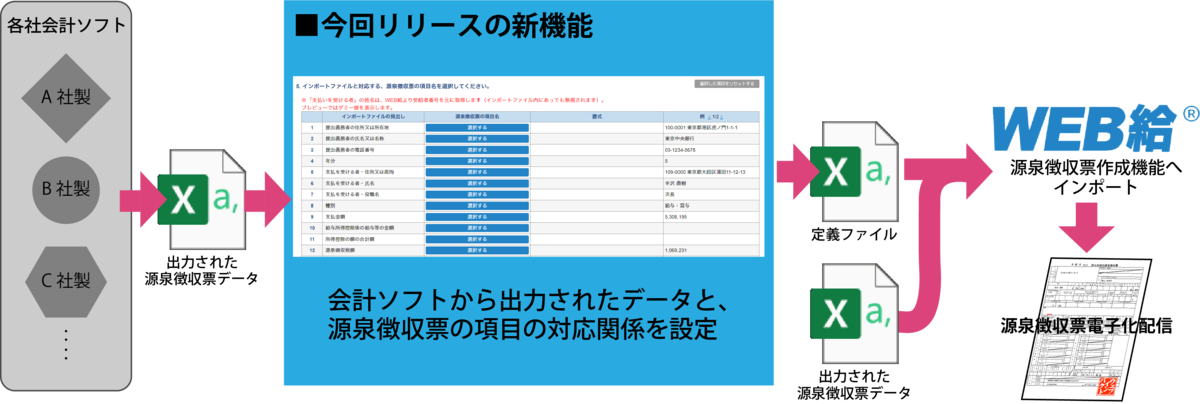This screenshot has width=1200, height=404.
Task: Click the インポートファイルの見出し column header
Action: coord(372,117)
